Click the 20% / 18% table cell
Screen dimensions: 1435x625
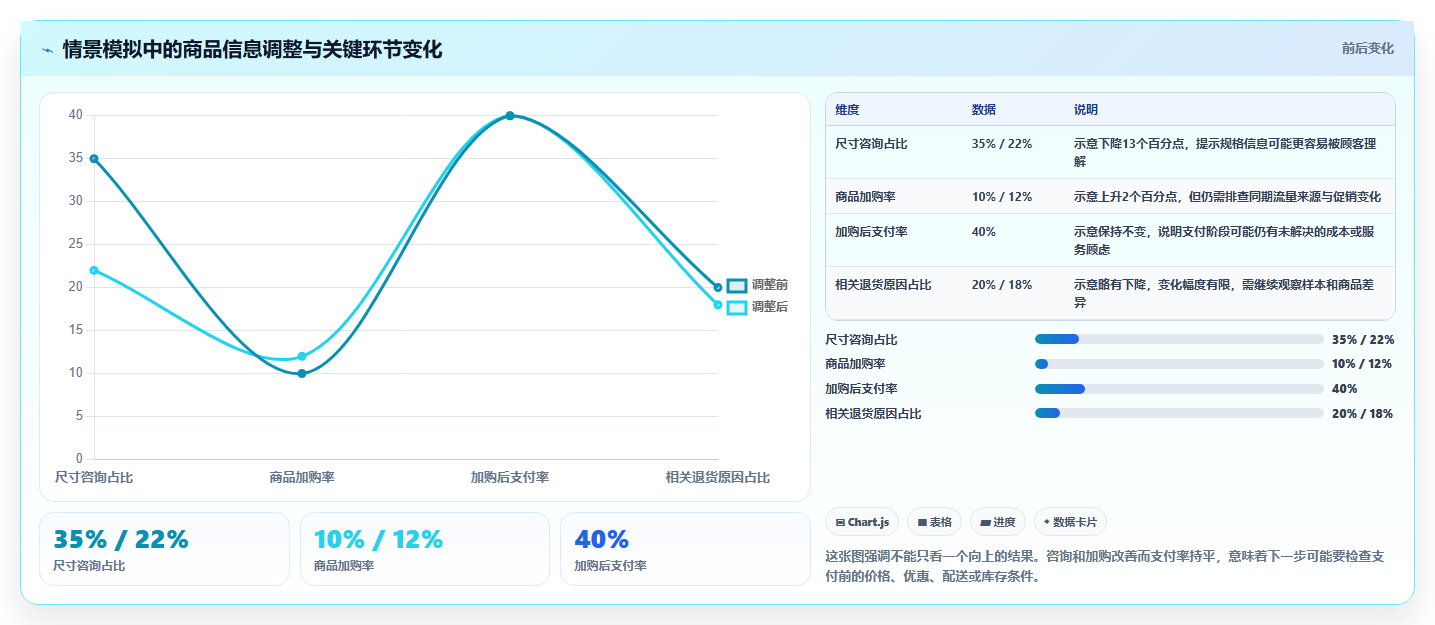tap(1001, 285)
